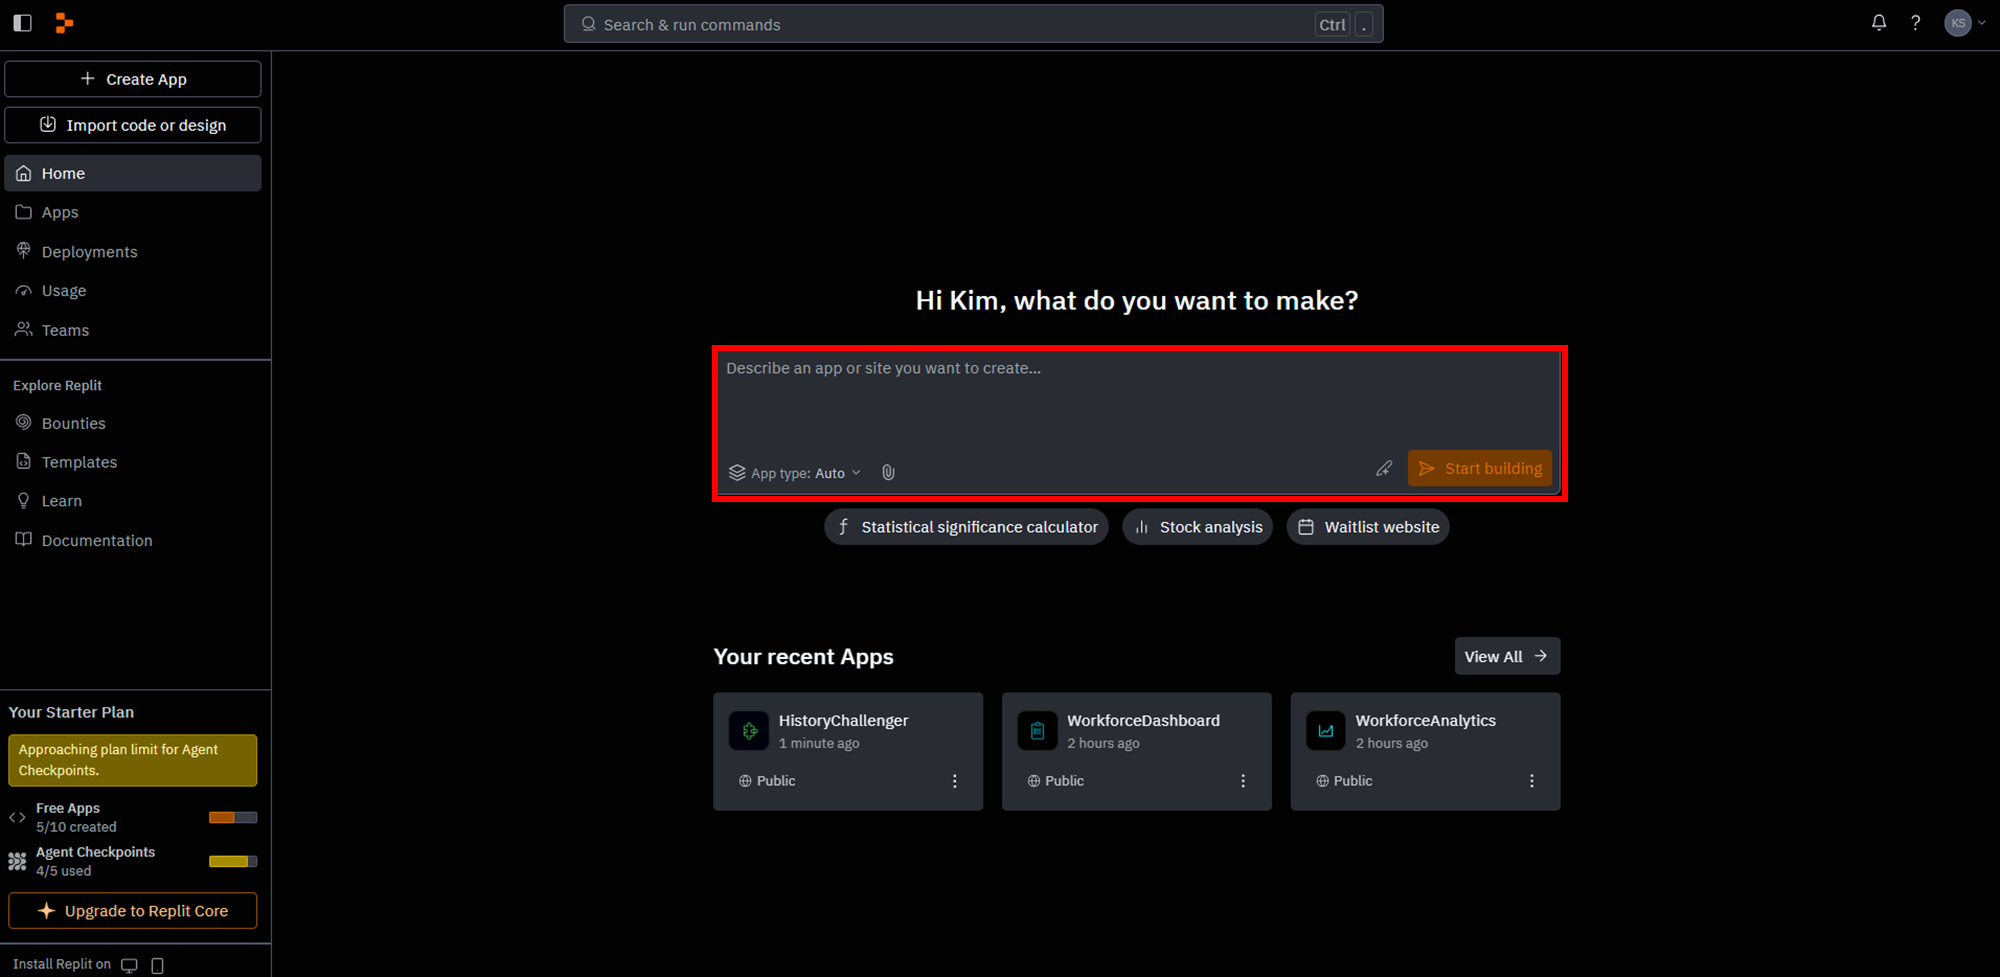2000x977 pixels.
Task: Click the Free Apps code brackets icon
Action: tap(17, 817)
